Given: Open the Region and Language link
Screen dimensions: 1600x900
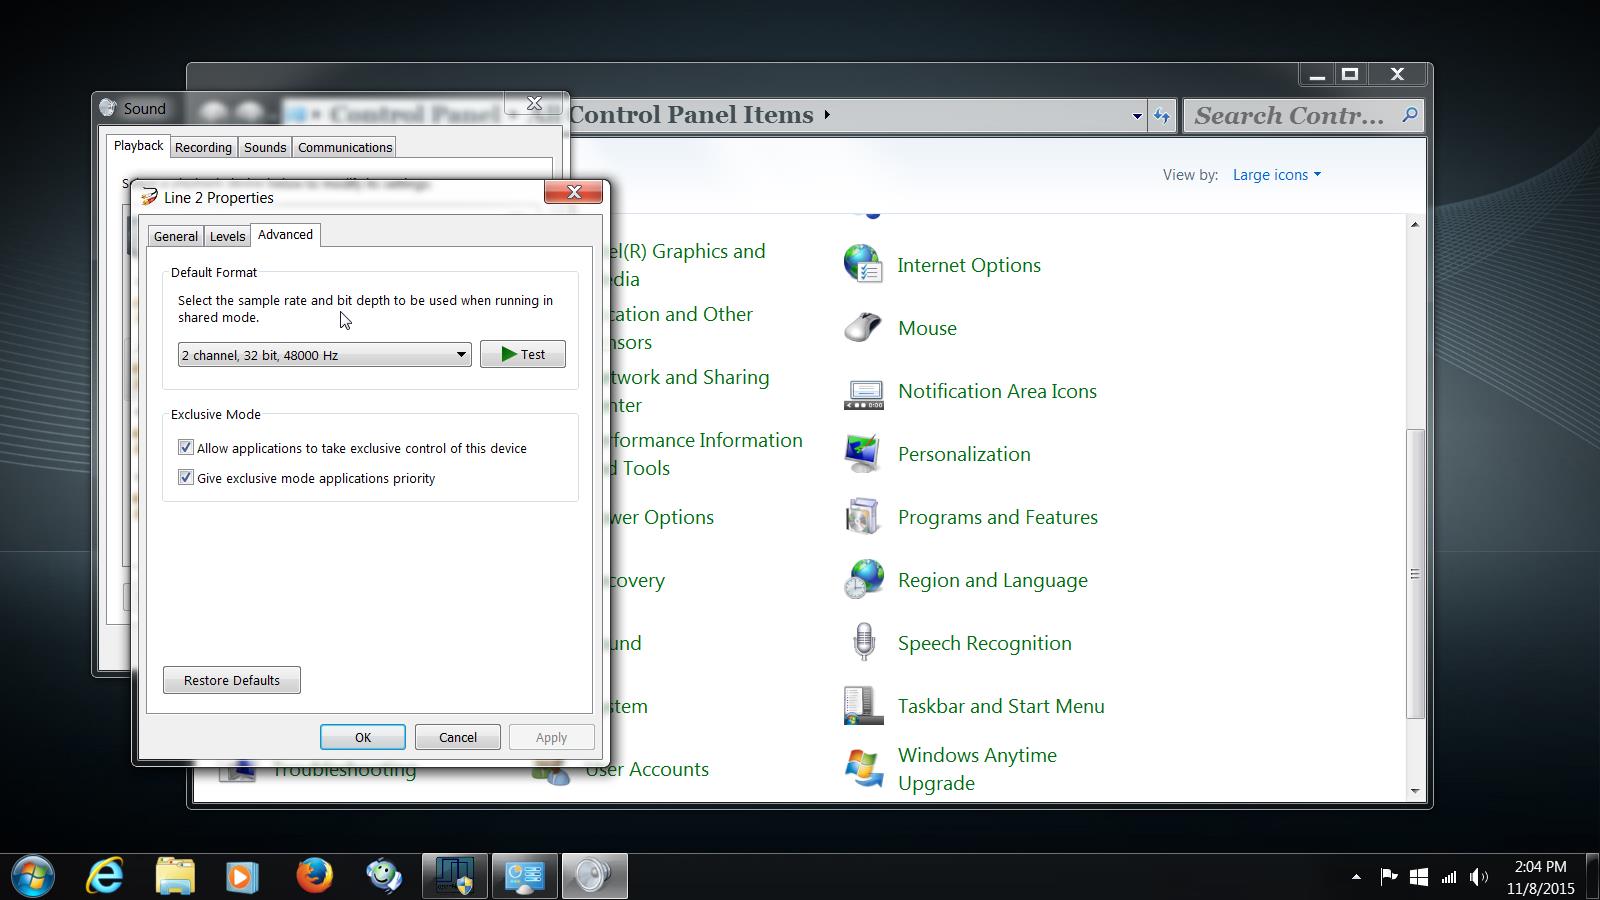Looking at the screenshot, I should (x=993, y=580).
